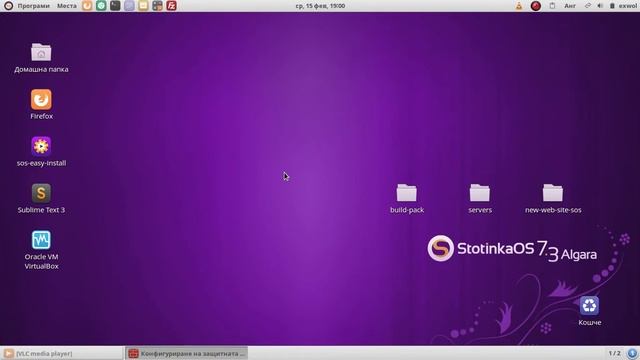
Task: Launch Firefox from top panel launcher
Action: click(x=87, y=6)
